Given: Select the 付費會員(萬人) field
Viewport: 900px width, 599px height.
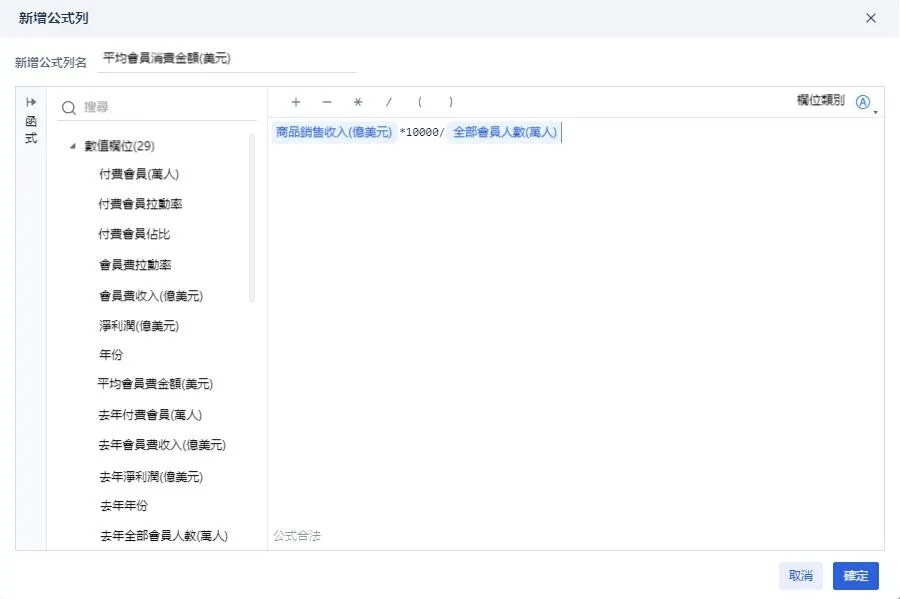Looking at the screenshot, I should coord(139,174).
